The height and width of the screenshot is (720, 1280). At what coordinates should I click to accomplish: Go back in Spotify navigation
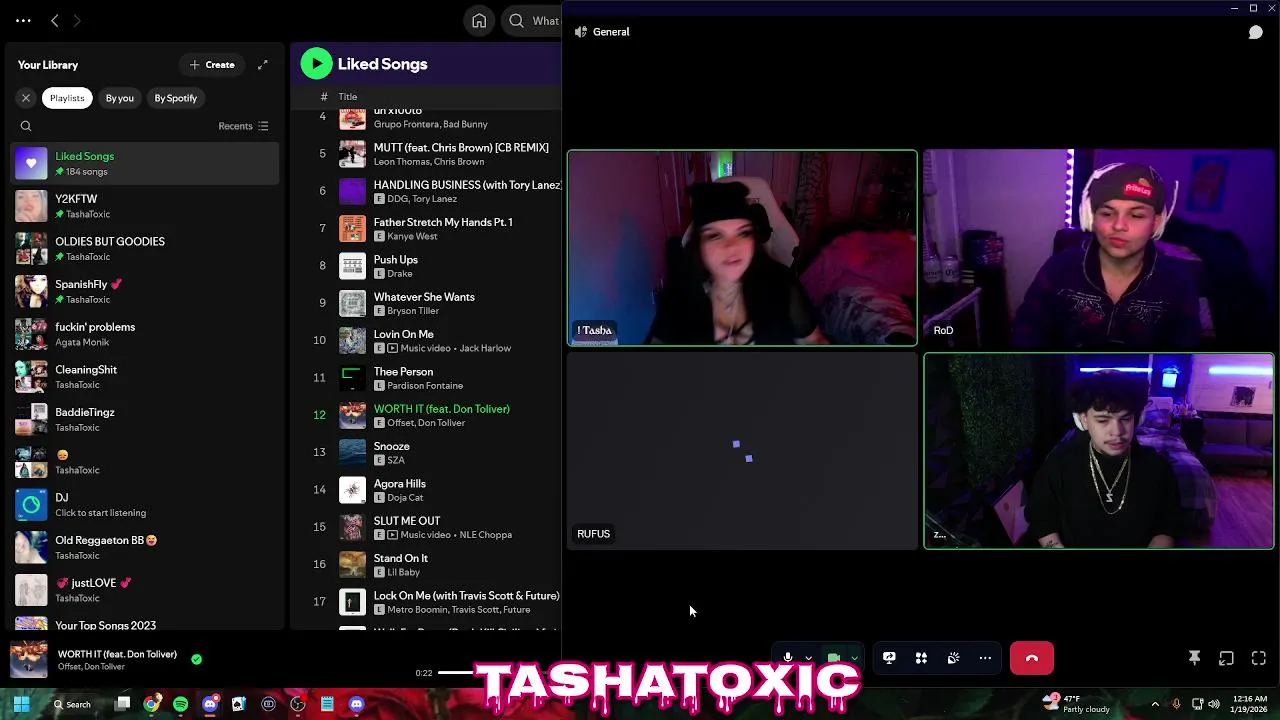55,20
